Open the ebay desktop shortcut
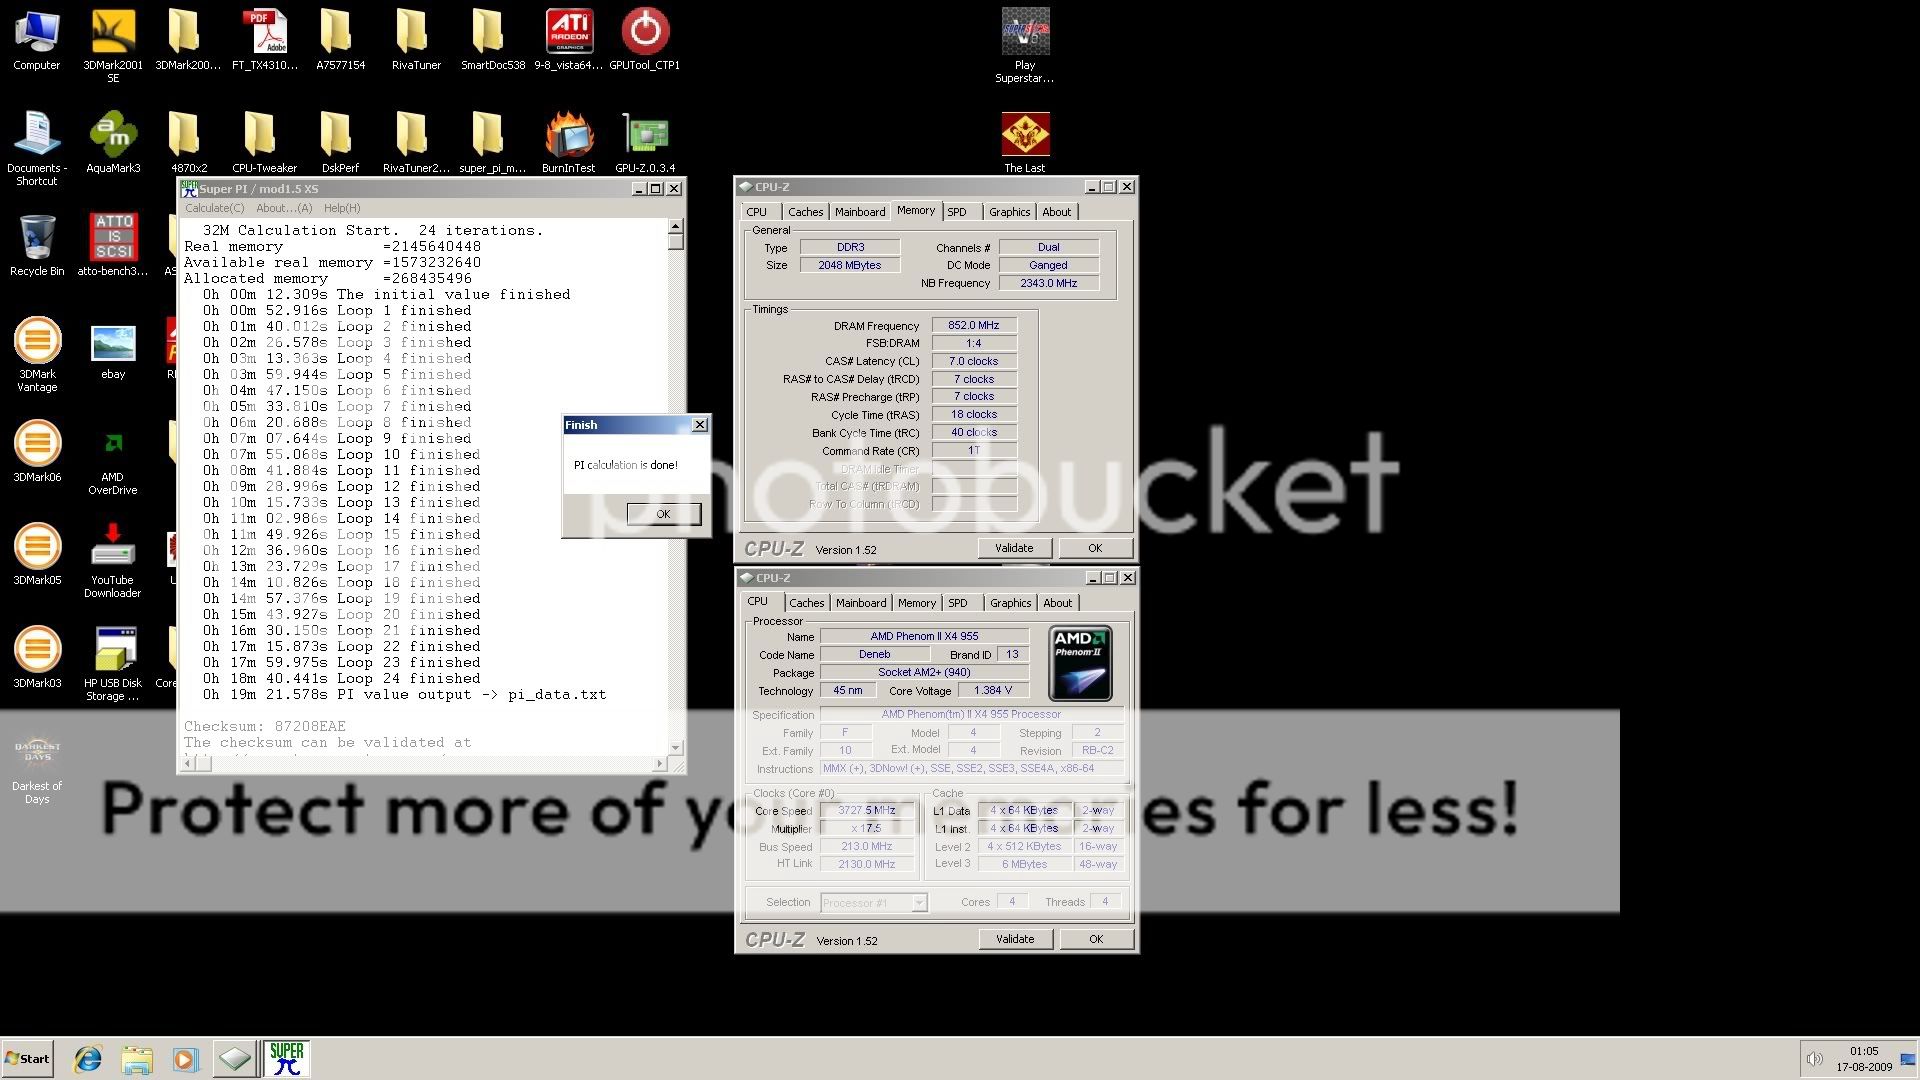1920x1080 pixels. 113,350
